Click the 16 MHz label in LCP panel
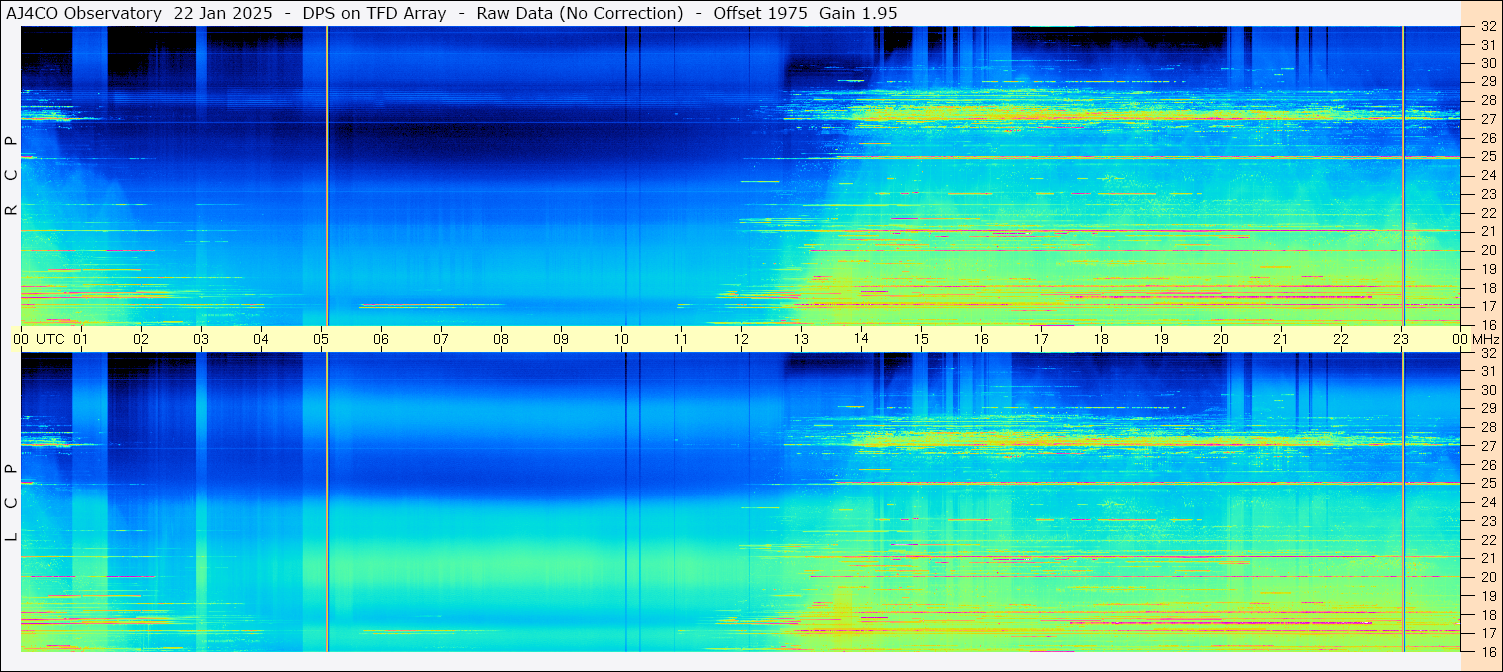The image size is (1503, 672). click(x=1487, y=651)
